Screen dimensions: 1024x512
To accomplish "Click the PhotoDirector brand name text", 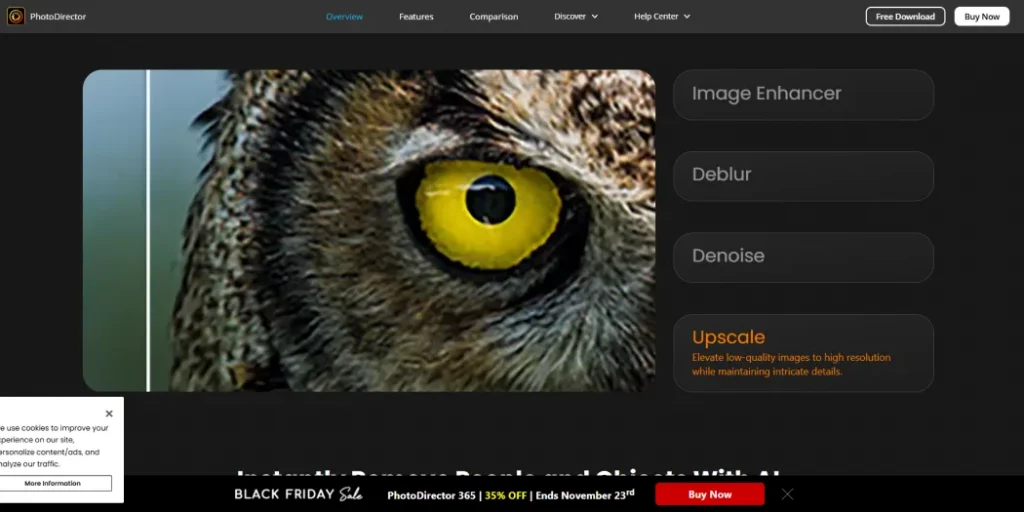I will (x=57, y=16).
